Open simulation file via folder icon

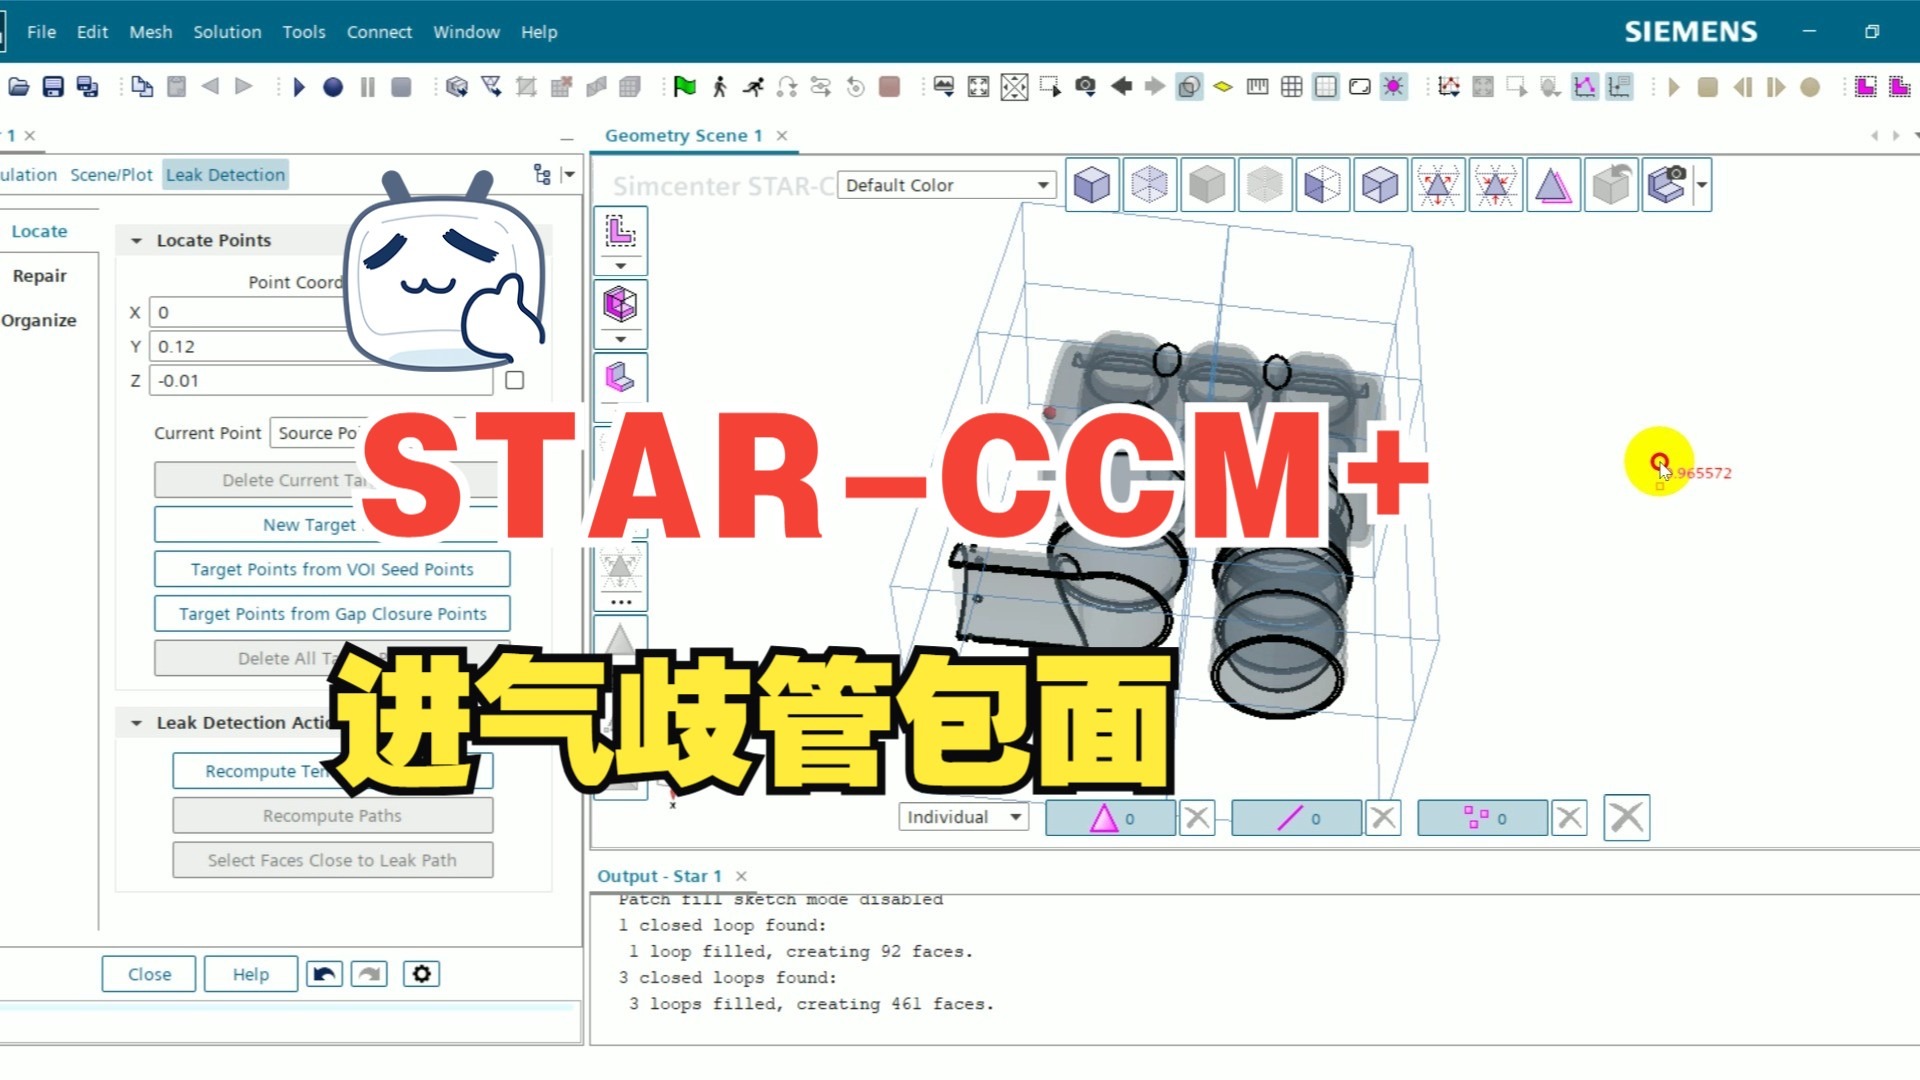(19, 87)
